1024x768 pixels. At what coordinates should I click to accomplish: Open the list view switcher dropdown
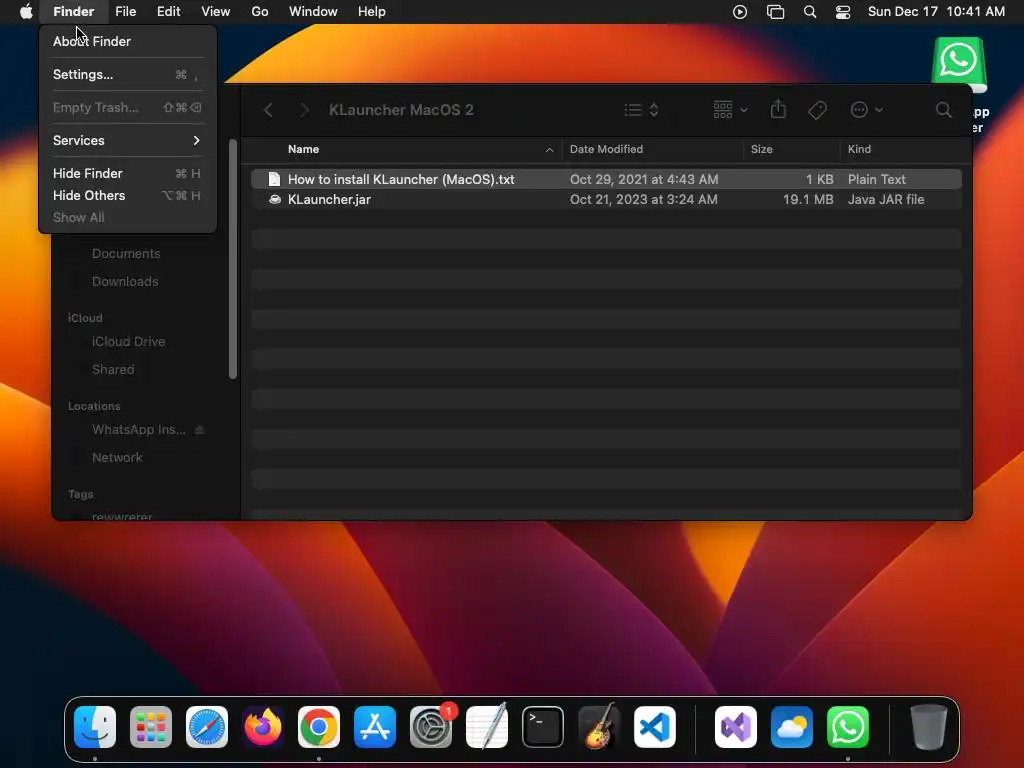[641, 110]
